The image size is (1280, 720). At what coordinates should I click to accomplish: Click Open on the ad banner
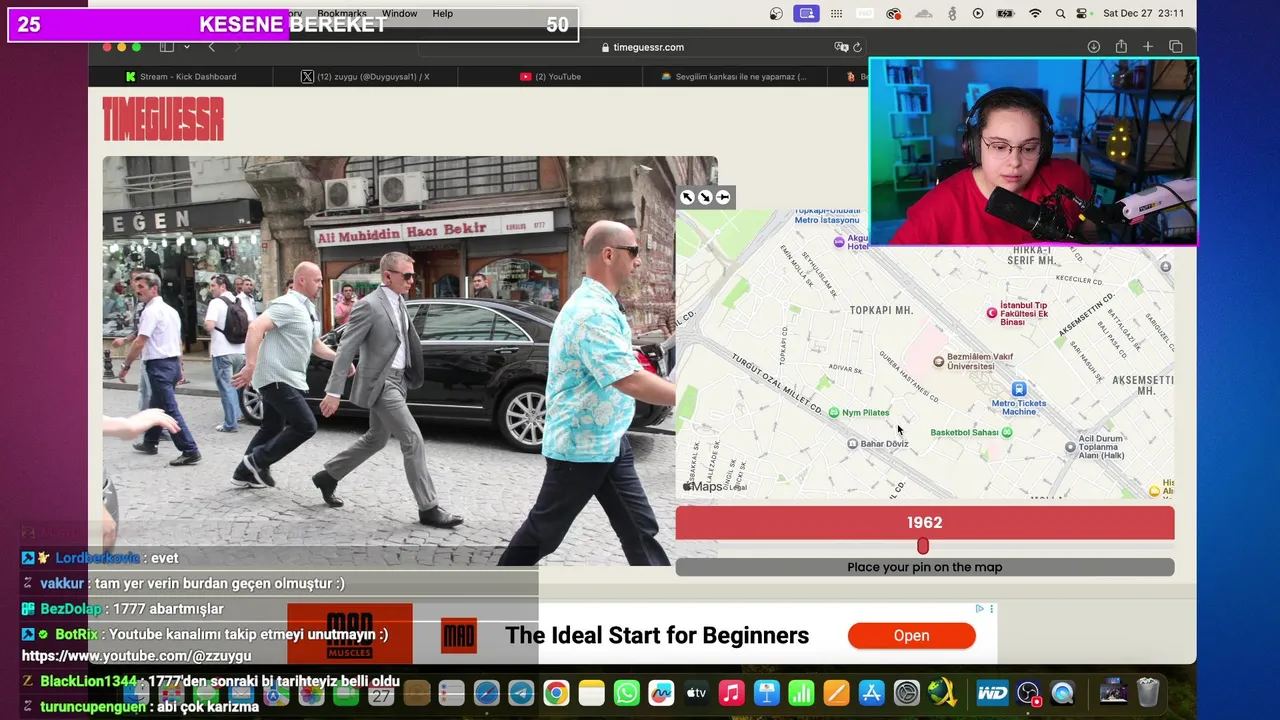point(911,636)
